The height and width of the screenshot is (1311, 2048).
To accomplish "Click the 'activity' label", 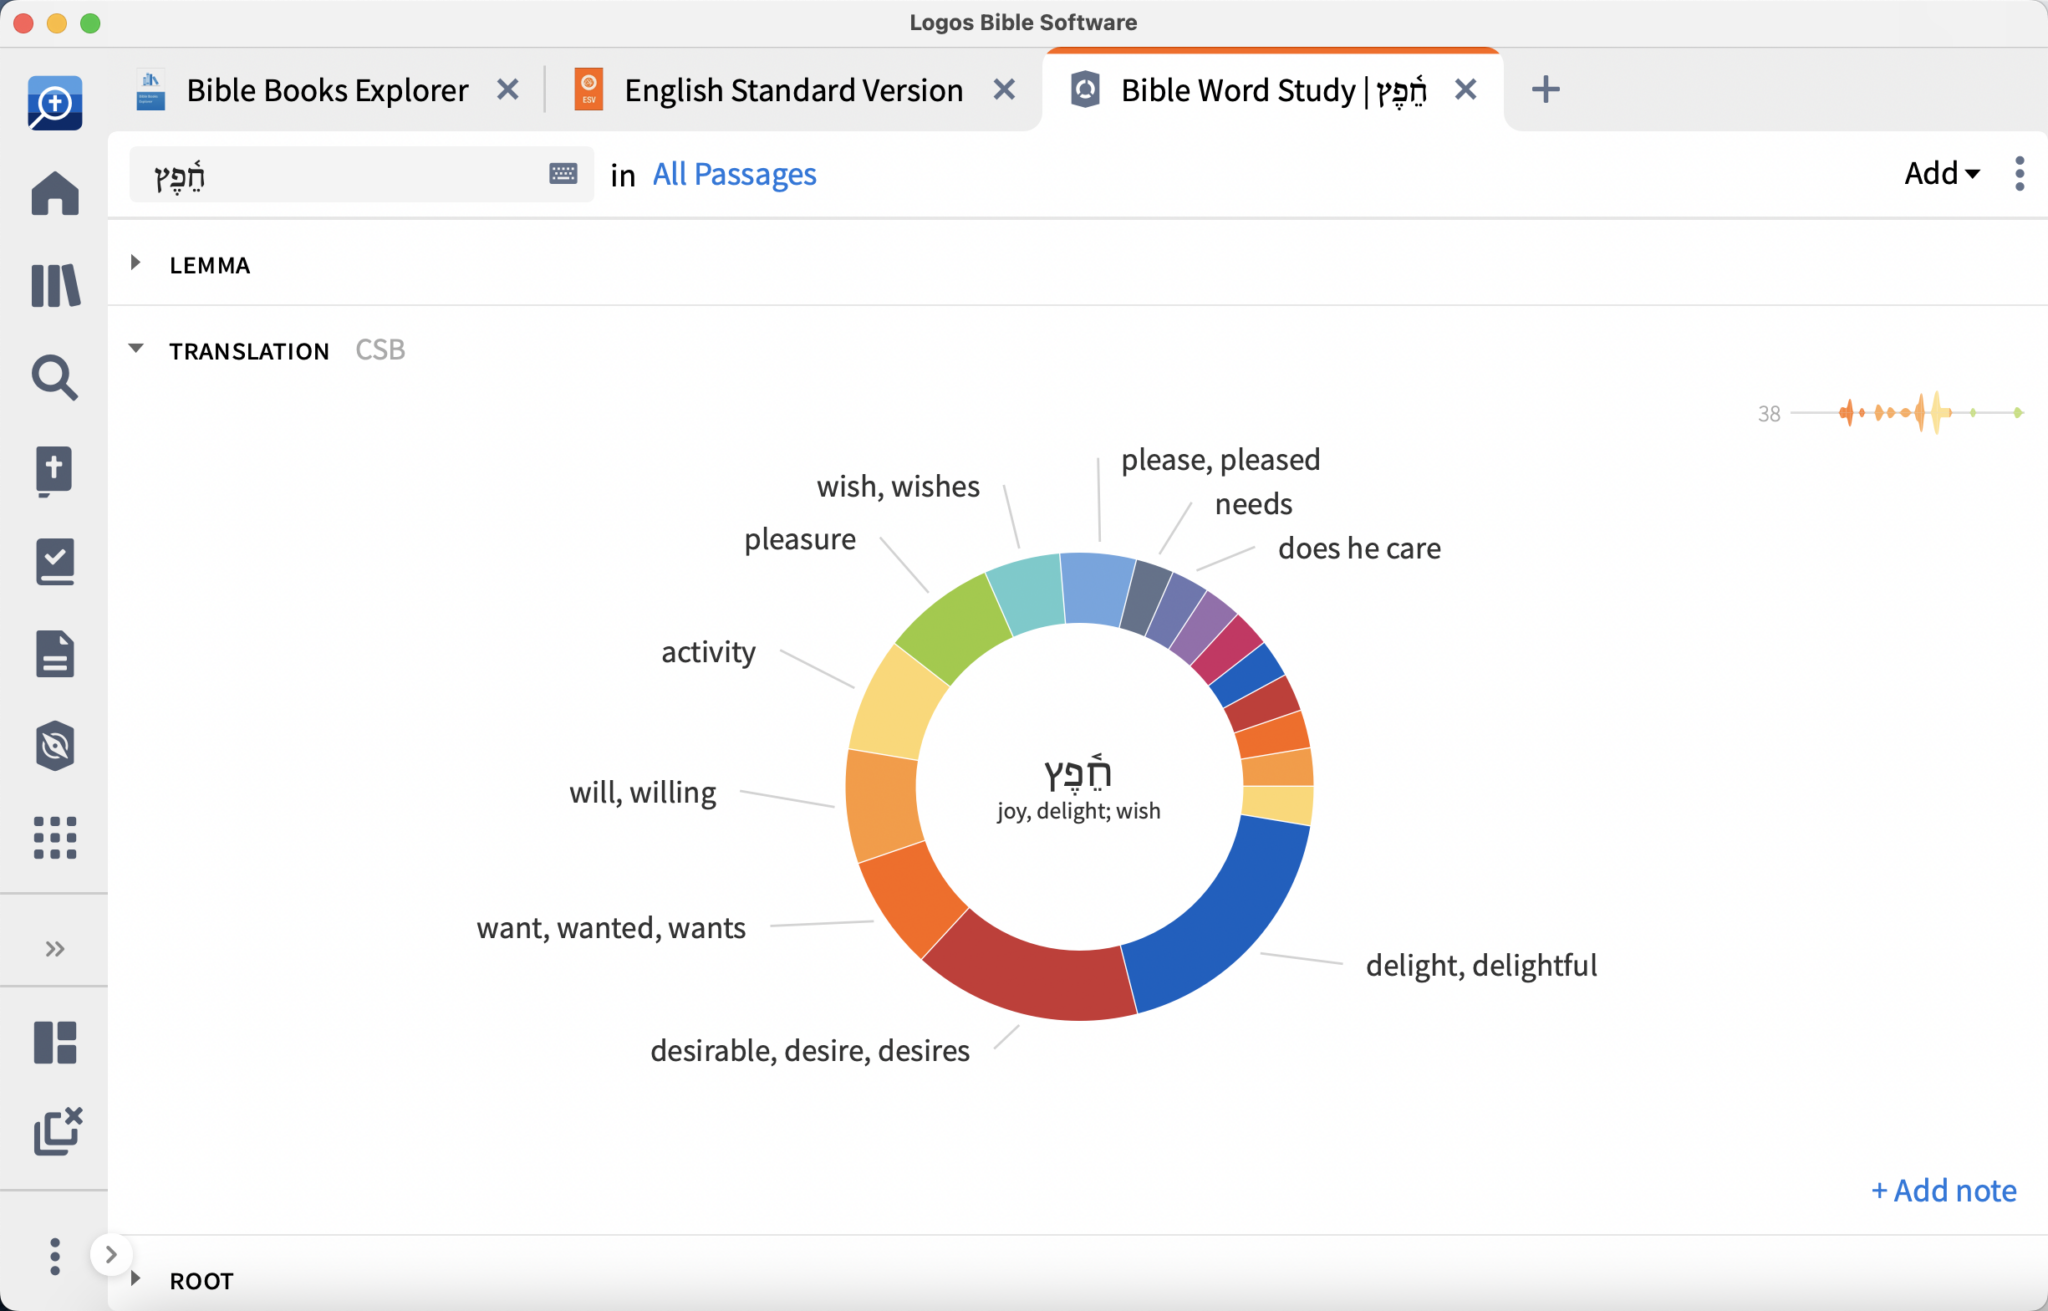I will 708,652.
